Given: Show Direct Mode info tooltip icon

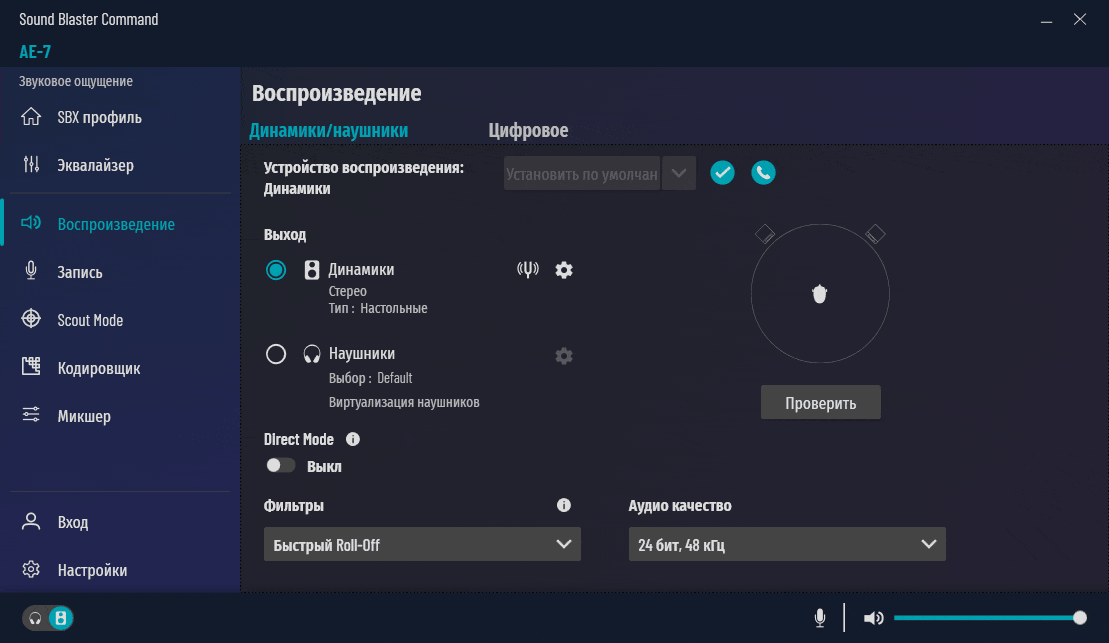Looking at the screenshot, I should [353, 439].
